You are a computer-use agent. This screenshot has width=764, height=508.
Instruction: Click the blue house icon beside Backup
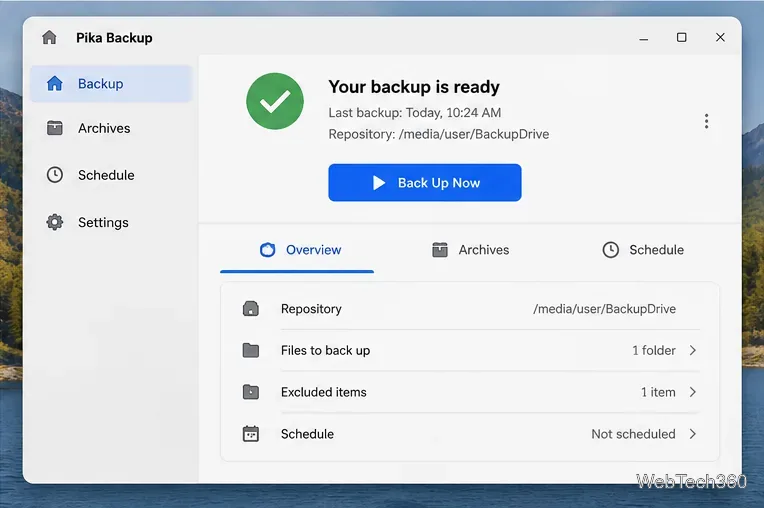tap(55, 83)
